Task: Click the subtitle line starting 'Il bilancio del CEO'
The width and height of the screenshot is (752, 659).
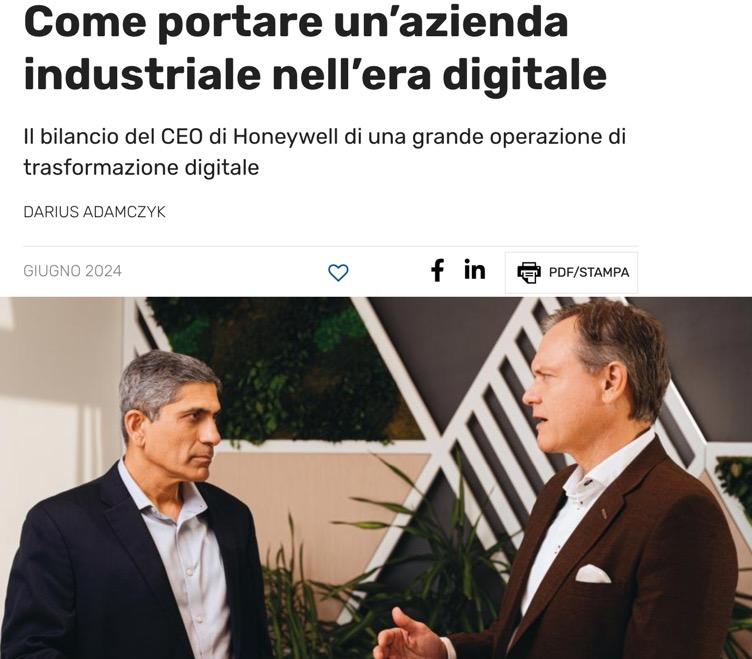Action: pyautogui.click(x=325, y=137)
